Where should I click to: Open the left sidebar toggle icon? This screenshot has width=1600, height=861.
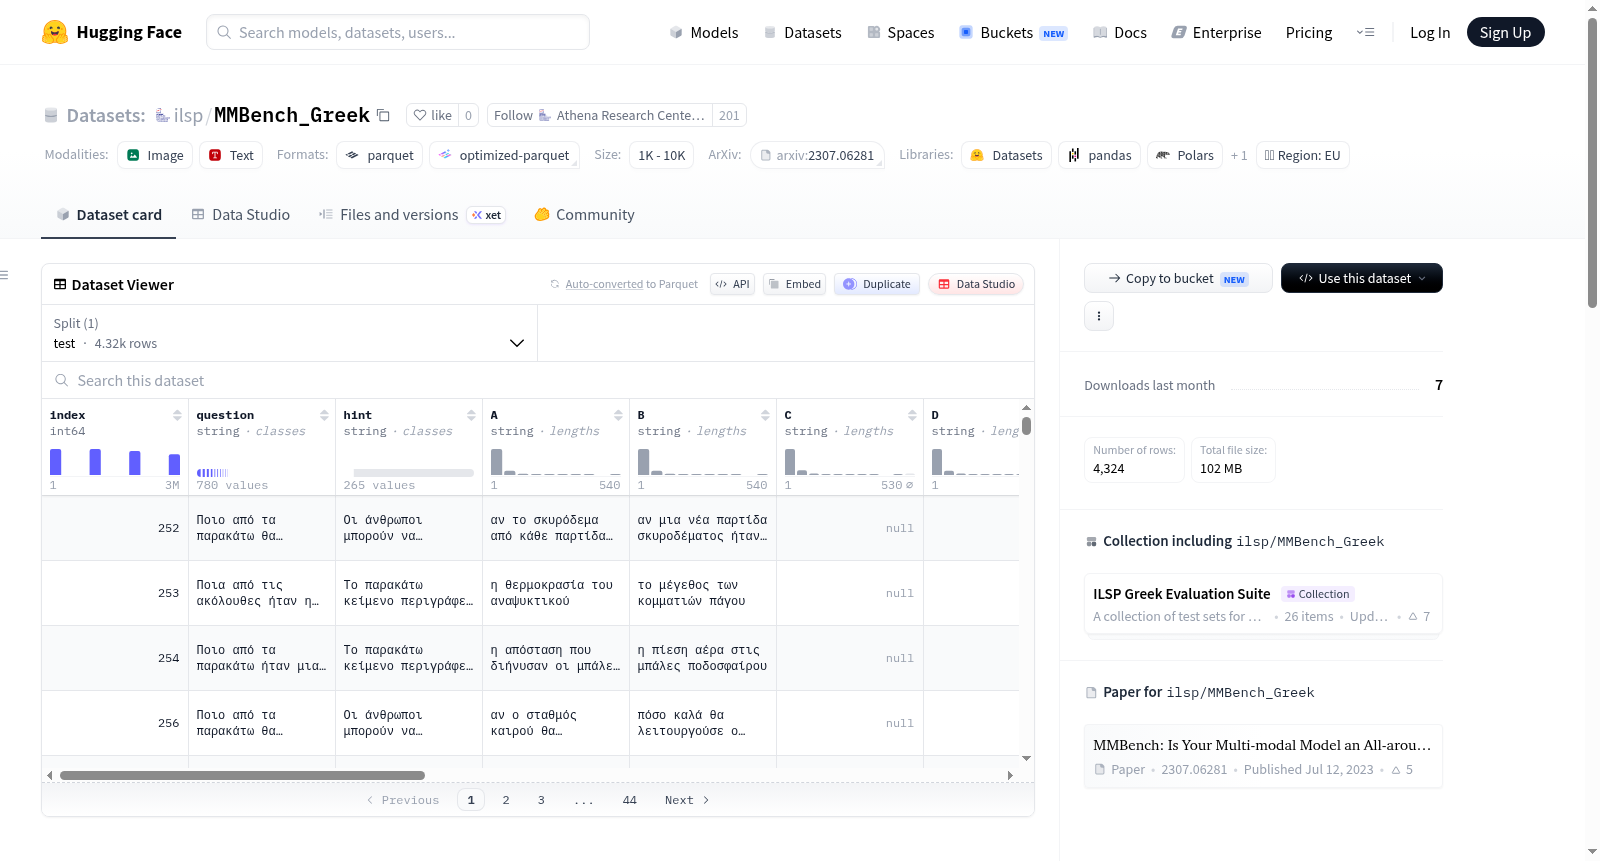point(4,274)
